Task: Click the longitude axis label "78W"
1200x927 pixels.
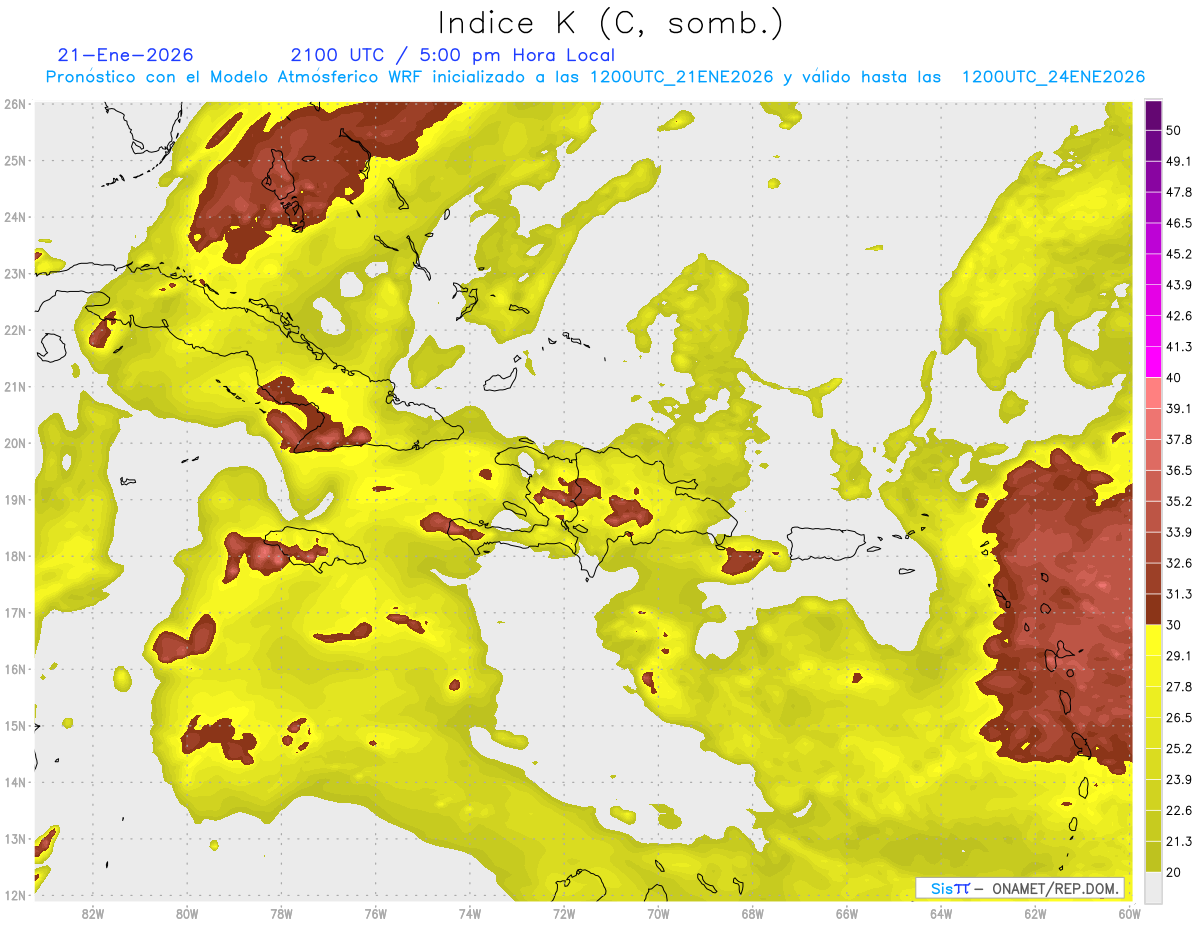Action: click(x=281, y=914)
